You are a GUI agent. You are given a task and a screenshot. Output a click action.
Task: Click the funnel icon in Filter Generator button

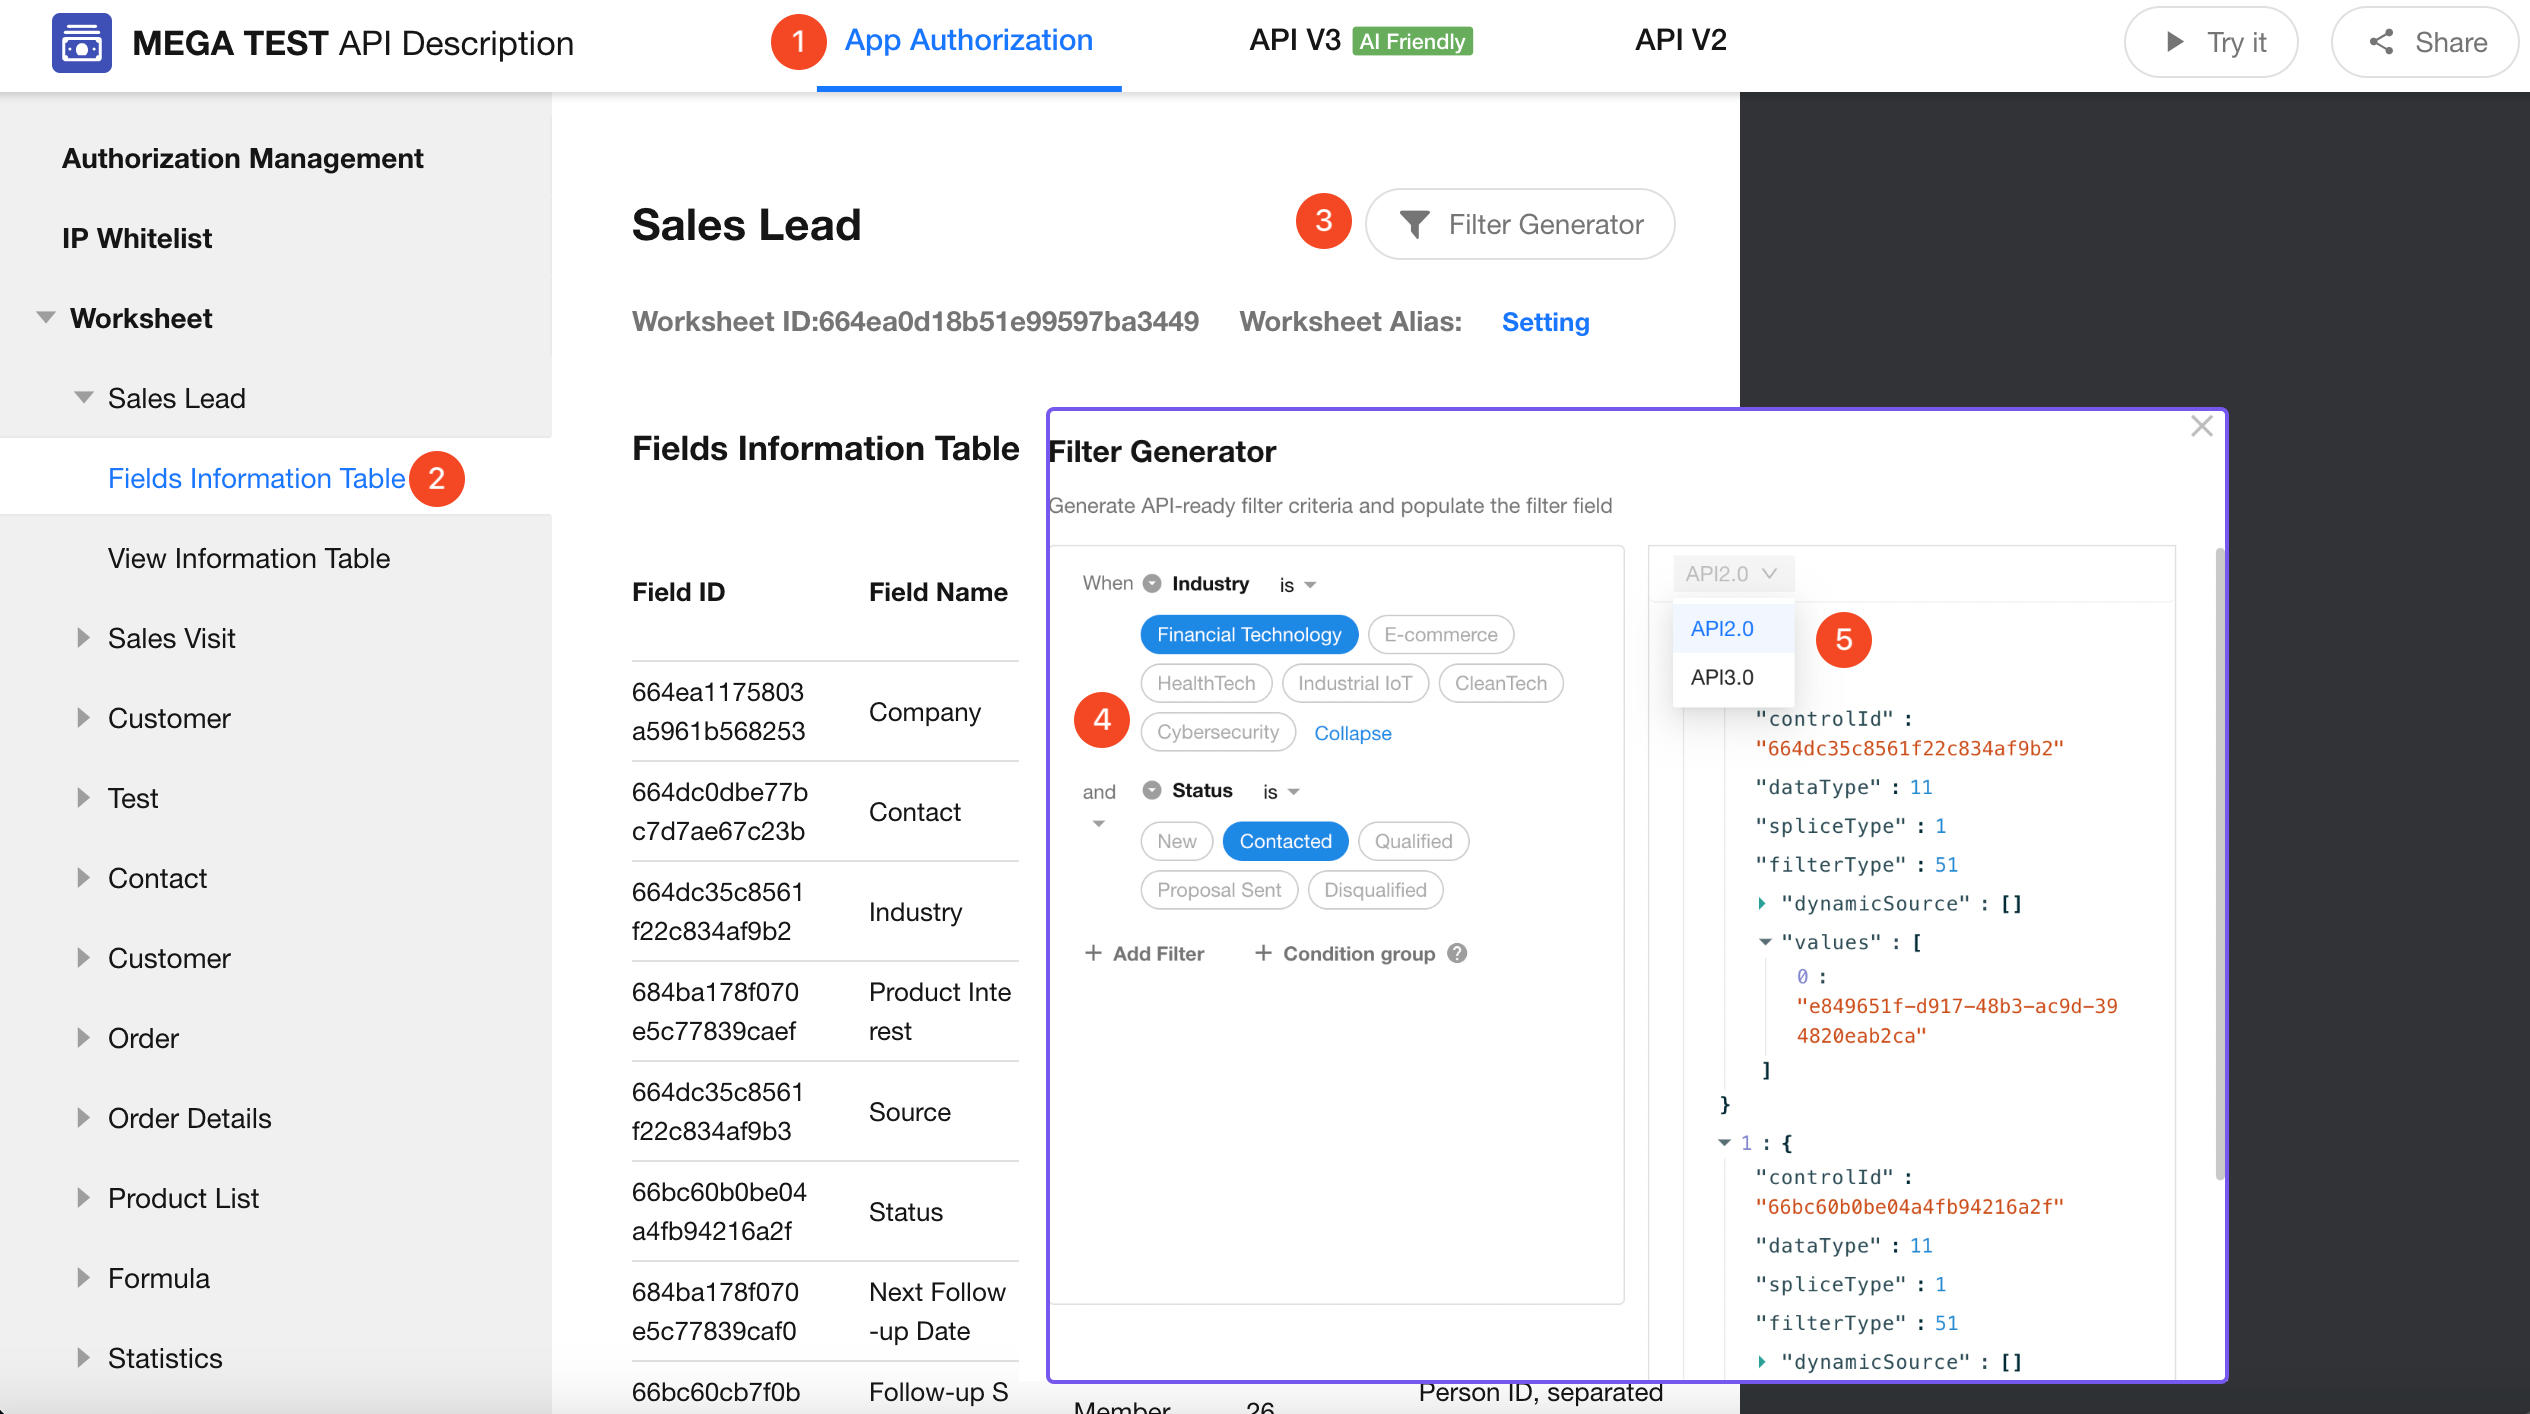(1414, 224)
